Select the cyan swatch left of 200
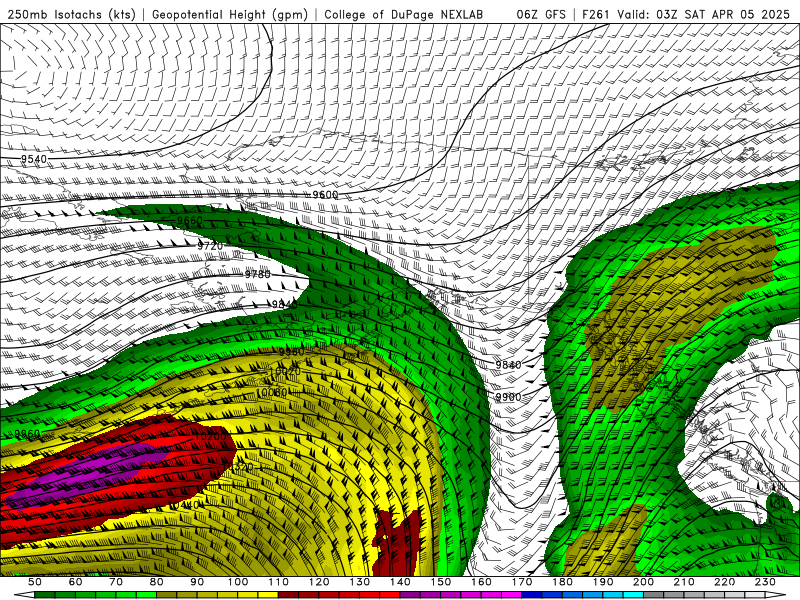This screenshot has height=600, width=800. coord(634,595)
